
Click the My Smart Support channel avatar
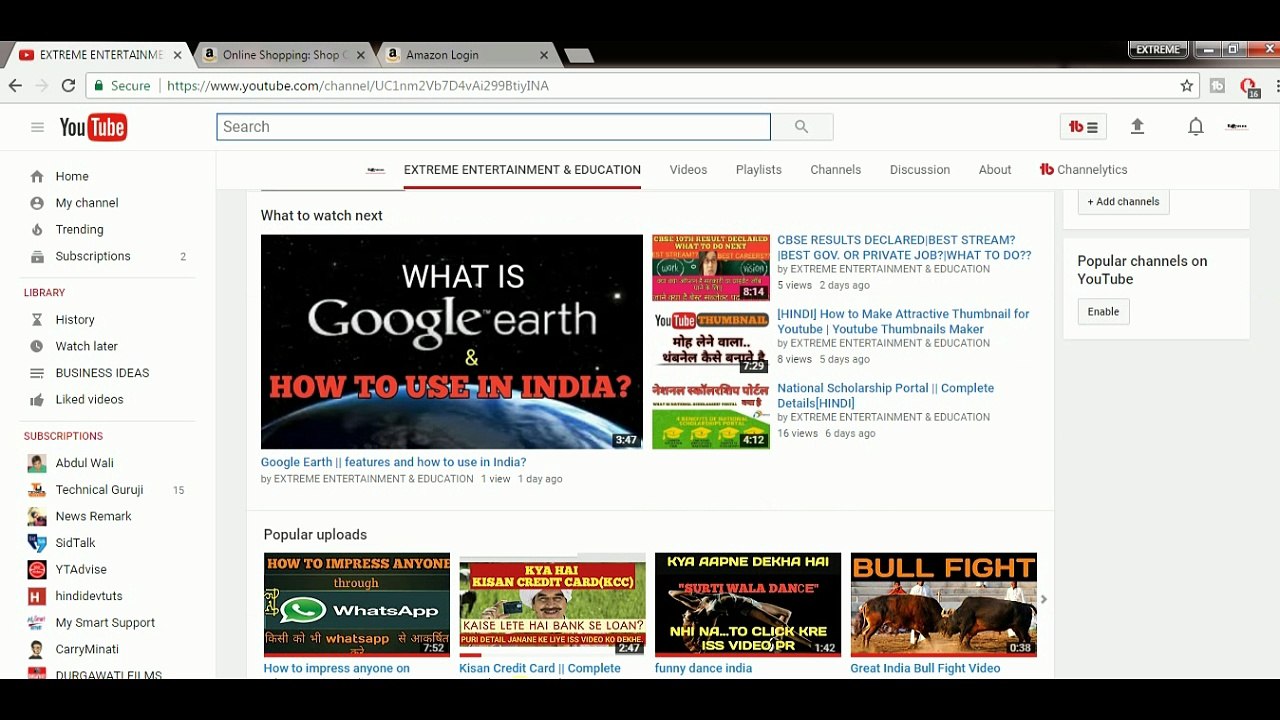tap(37, 623)
